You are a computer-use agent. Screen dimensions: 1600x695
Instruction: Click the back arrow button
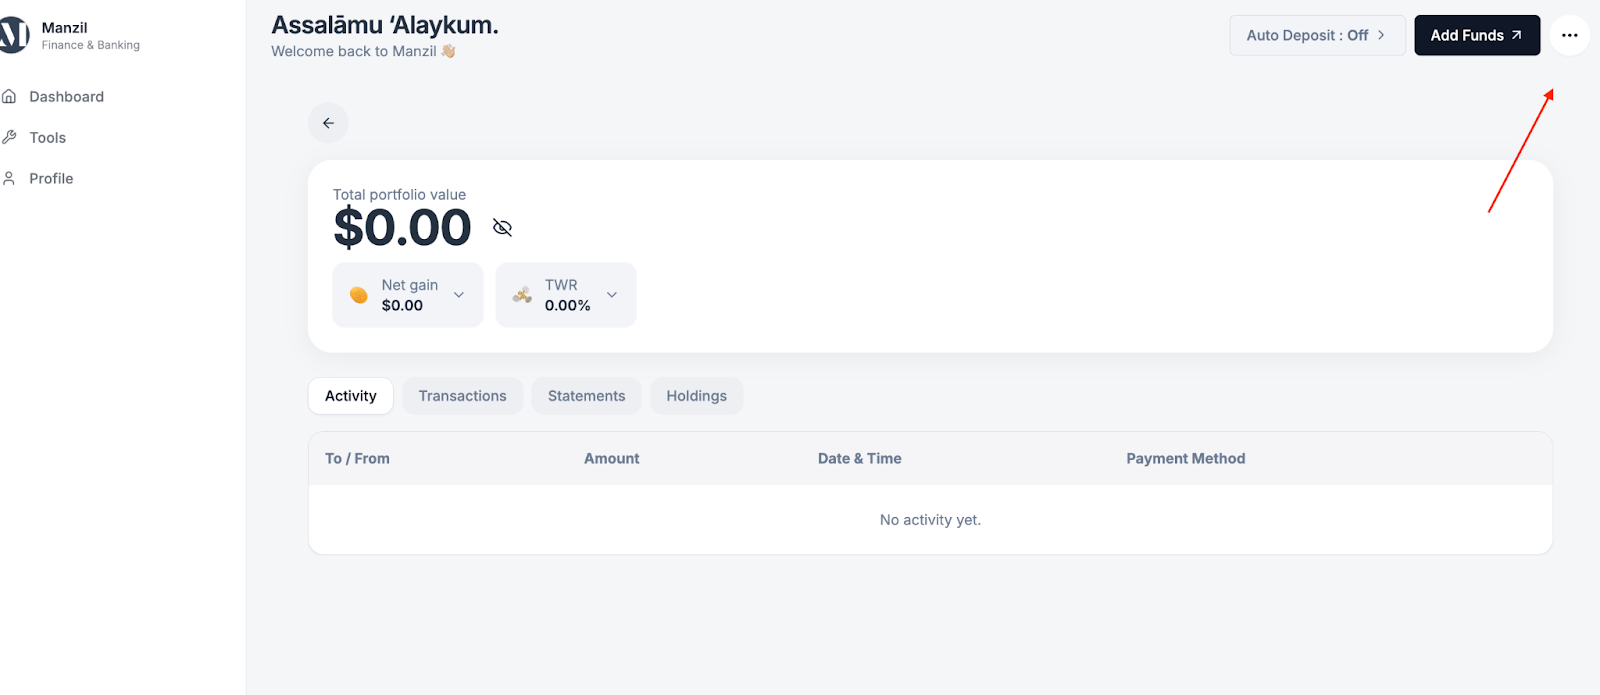click(328, 123)
